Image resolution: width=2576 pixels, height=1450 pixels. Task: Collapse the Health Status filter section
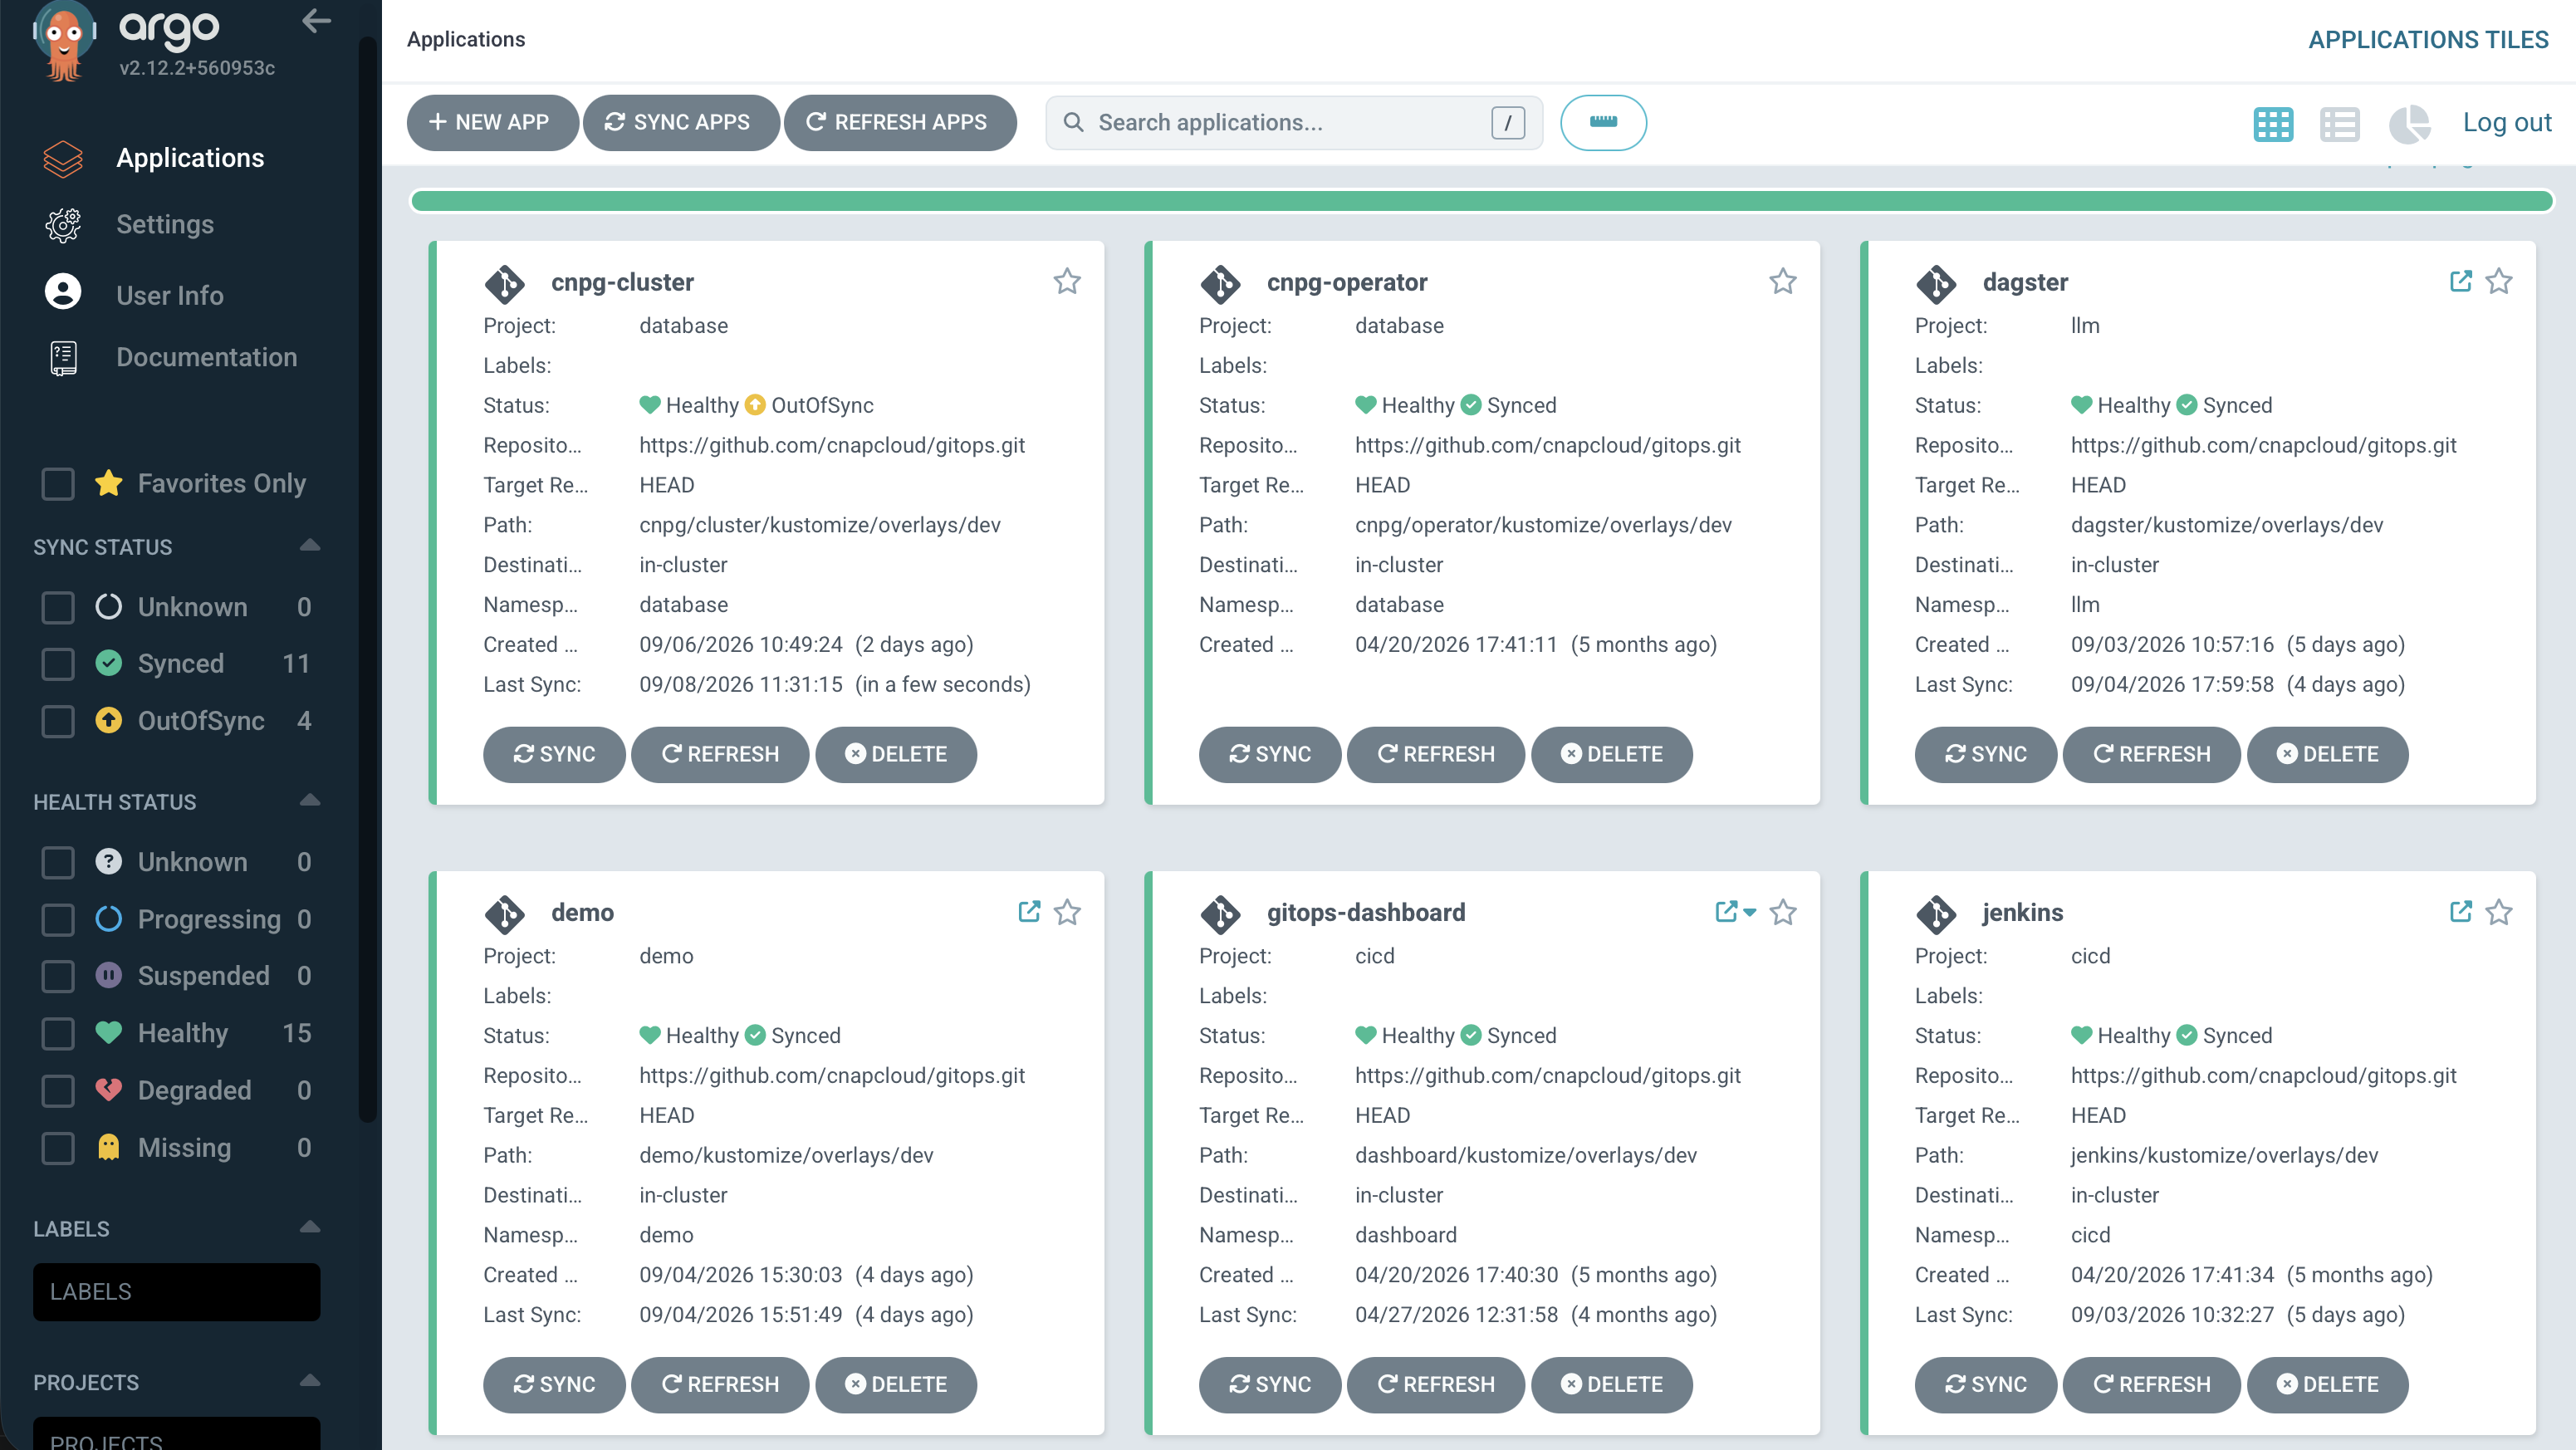point(310,800)
